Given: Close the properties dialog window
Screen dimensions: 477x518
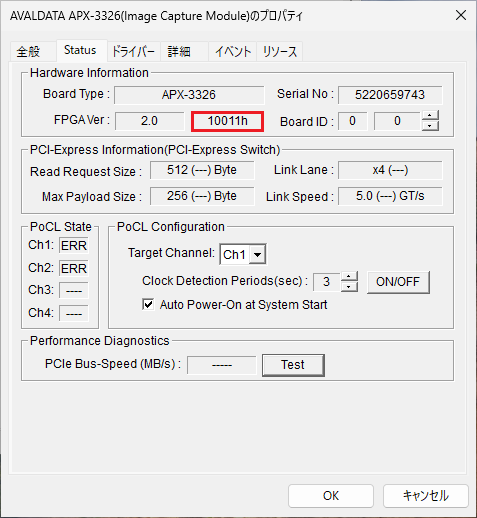Looking at the screenshot, I should point(461,15).
